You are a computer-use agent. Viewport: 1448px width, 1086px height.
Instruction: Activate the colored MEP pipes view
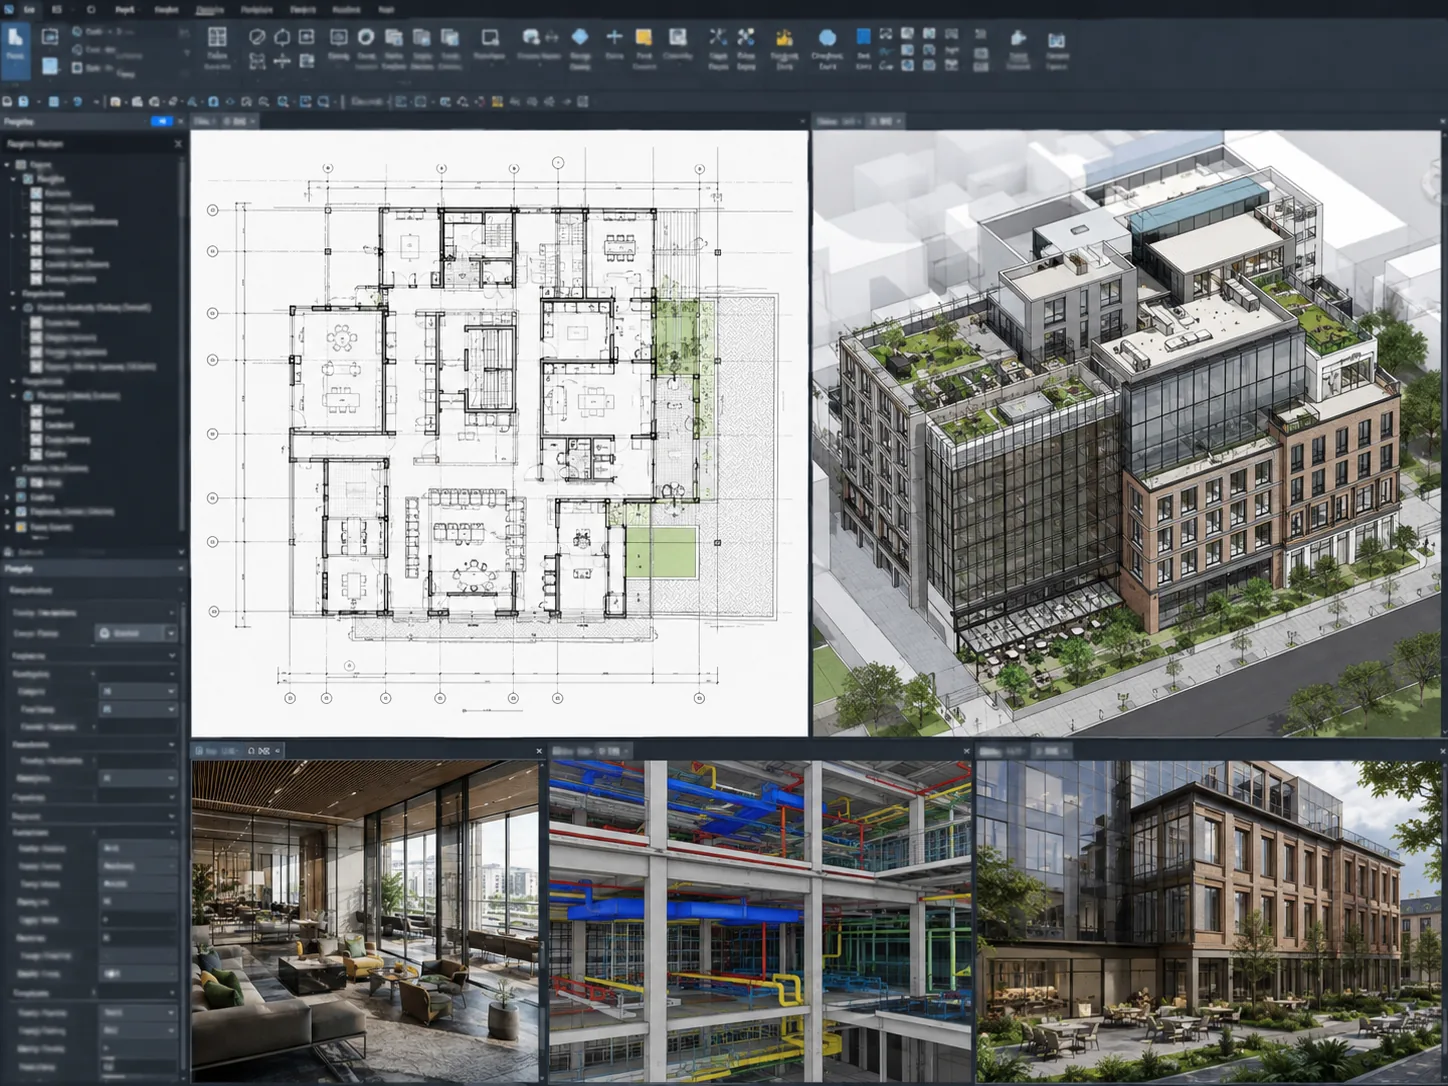pyautogui.click(x=760, y=920)
